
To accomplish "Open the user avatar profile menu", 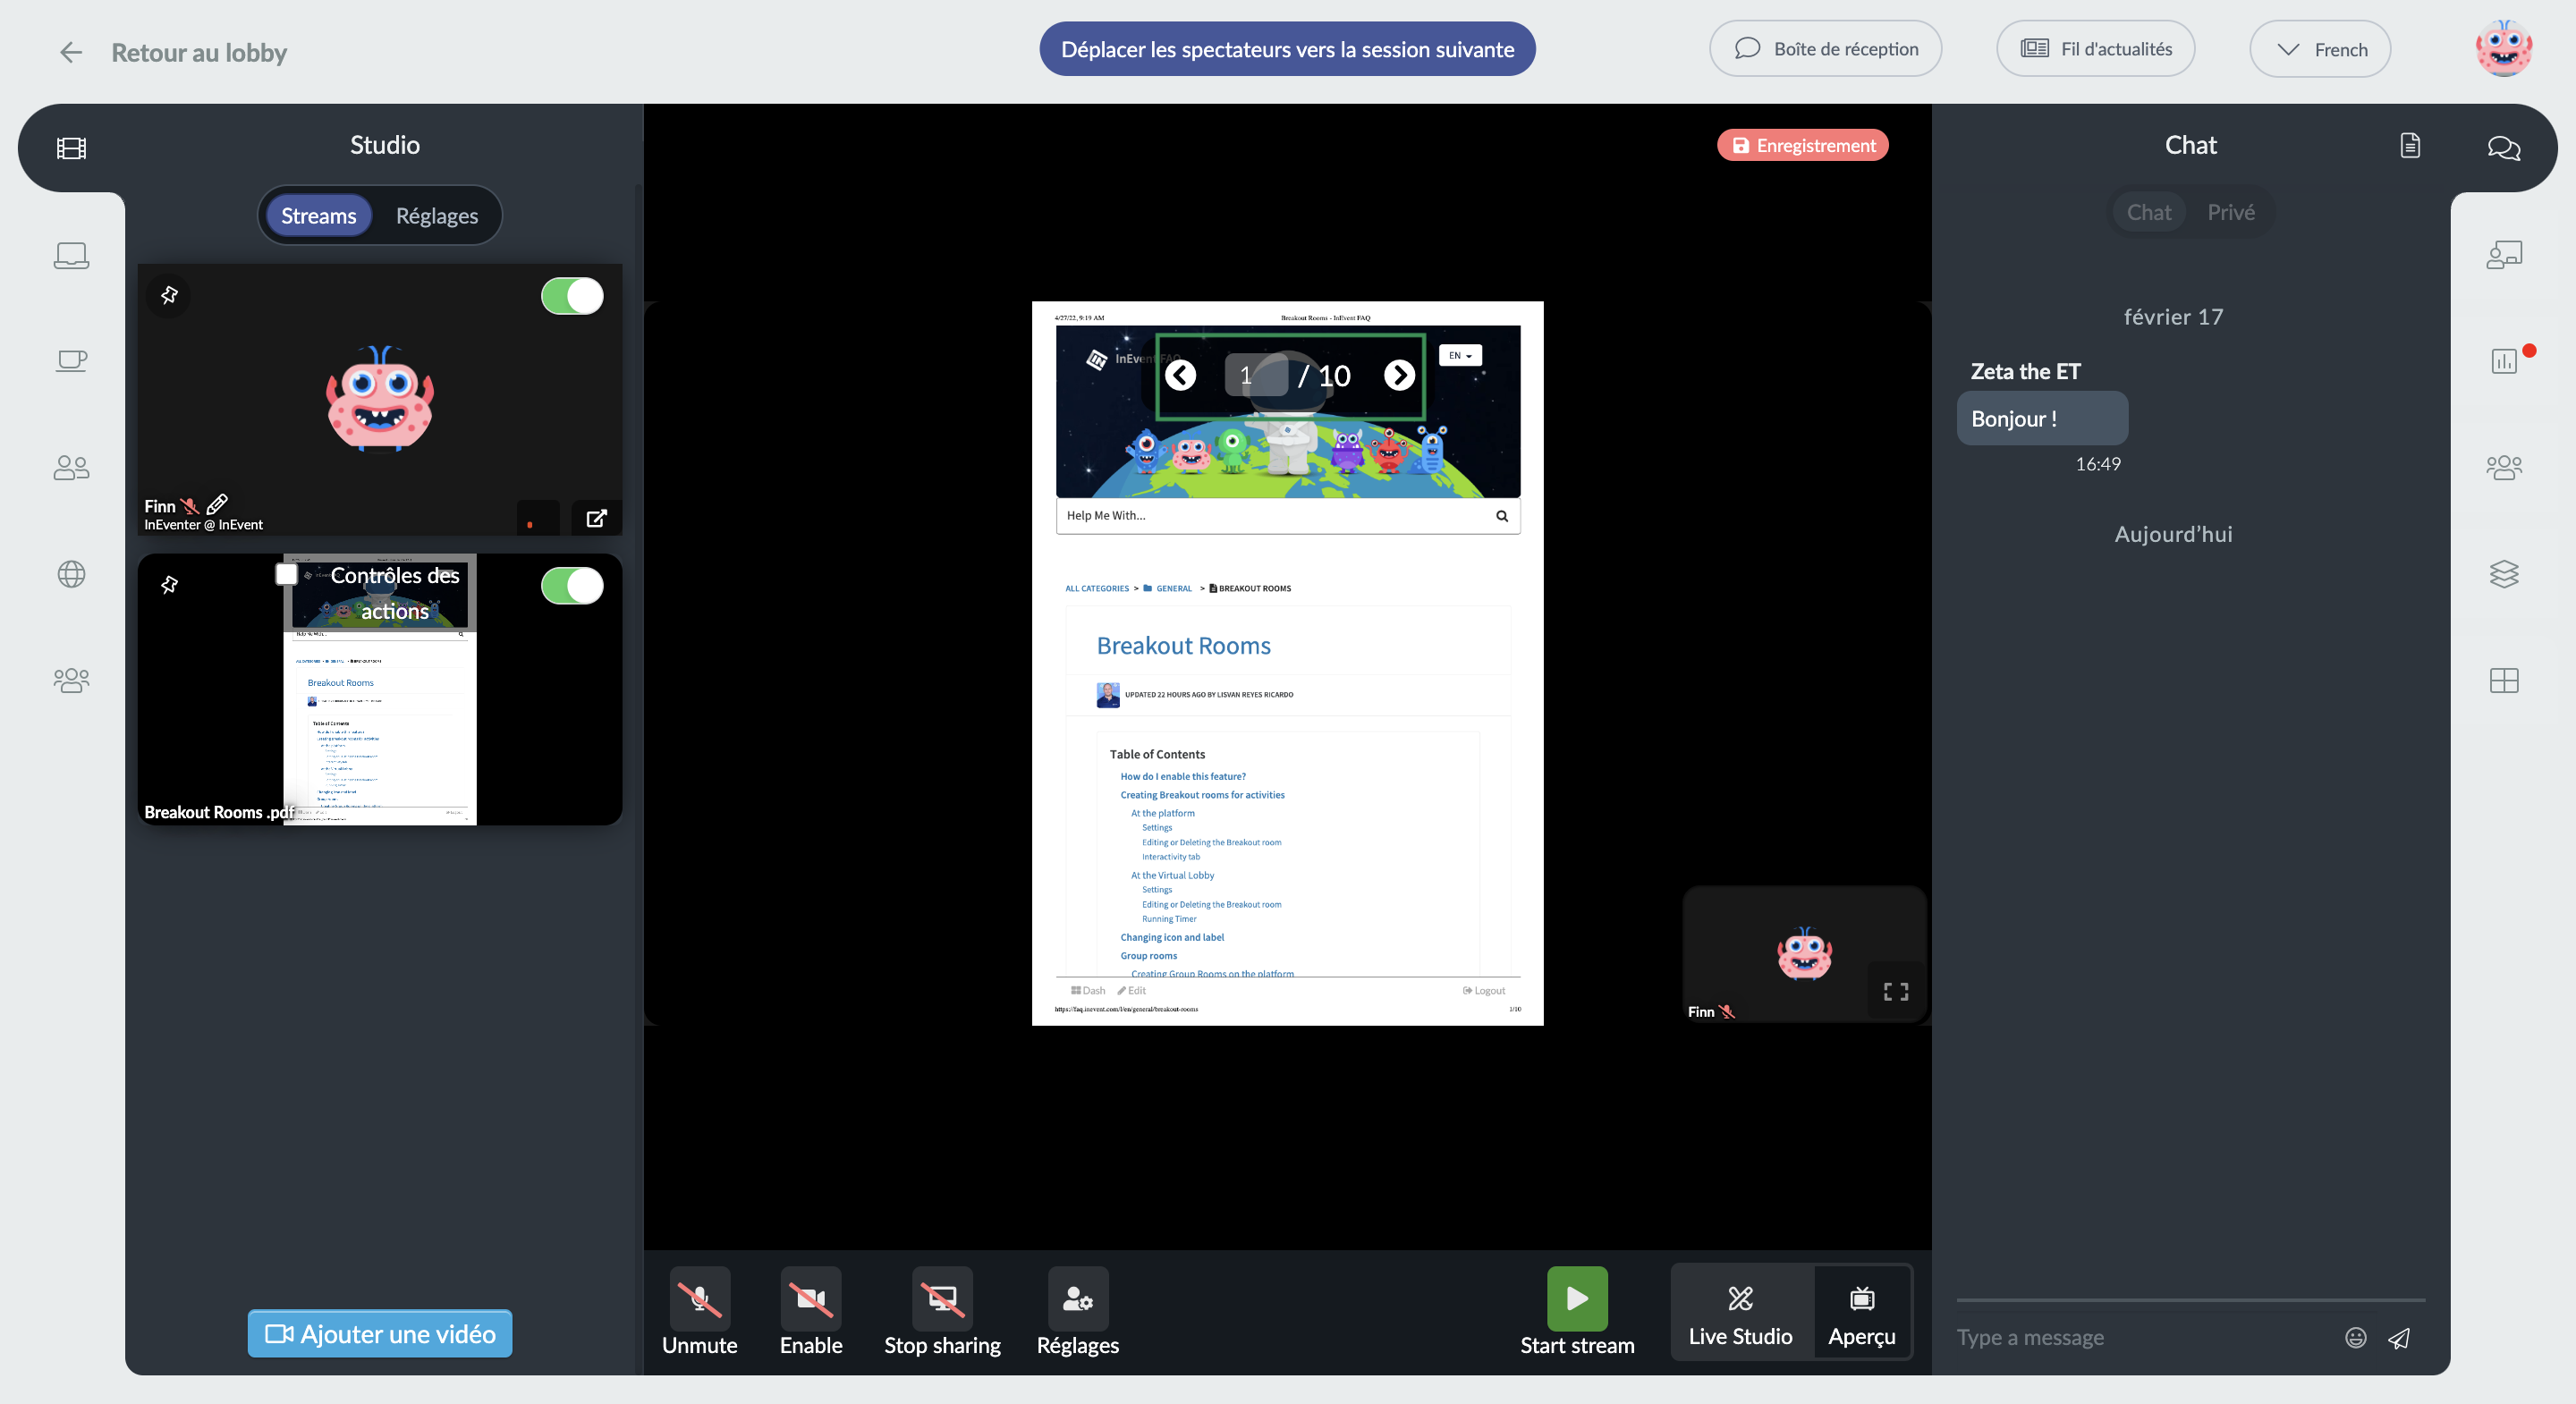I will coord(2503,49).
